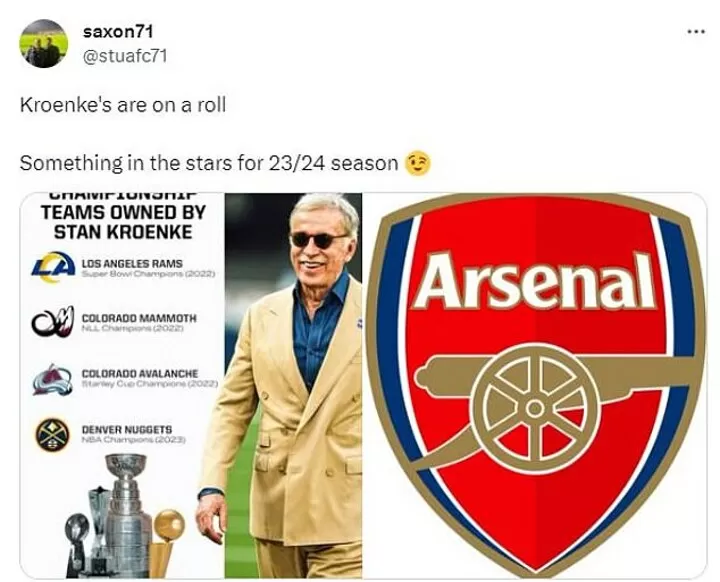Viewport: 720px width, 582px height.
Task: Click the Stanley Cup trophy picture
Action: point(127,514)
